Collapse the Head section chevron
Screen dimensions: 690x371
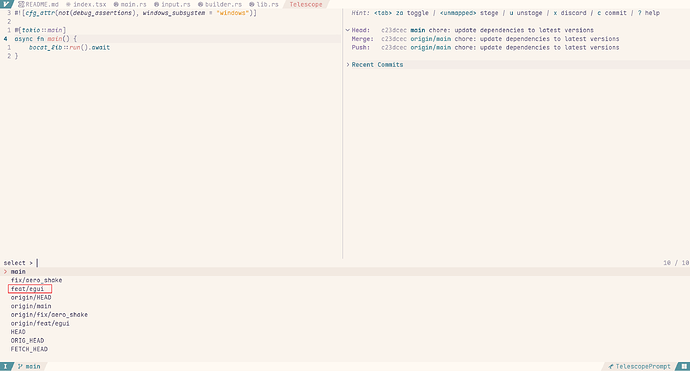point(348,30)
